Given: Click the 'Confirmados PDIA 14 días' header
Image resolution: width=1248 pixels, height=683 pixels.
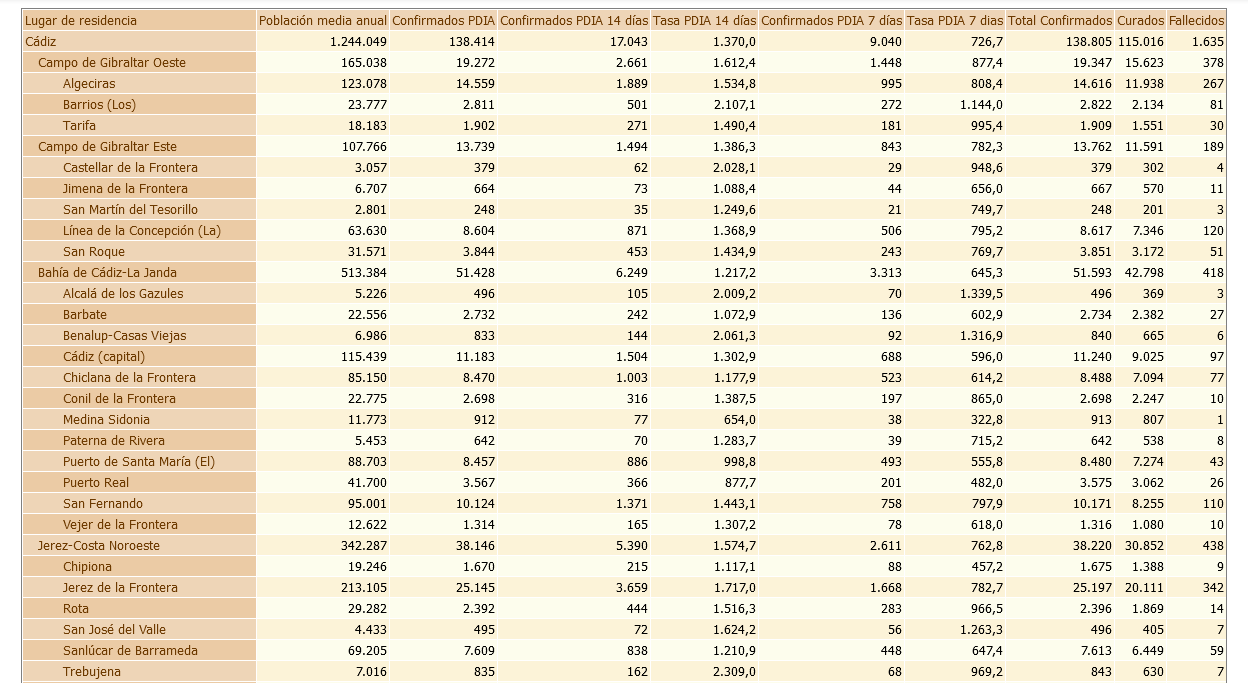Looking at the screenshot, I should 574,20.
